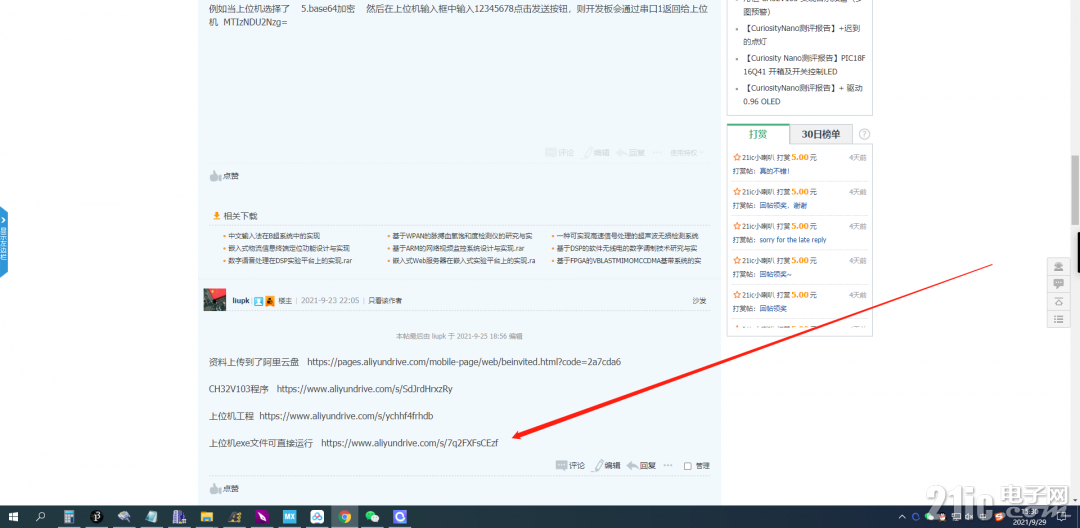Open download 基于DSP的软件无线电的数字调制技术研究
This screenshot has height=528, width=1080.
627,249
